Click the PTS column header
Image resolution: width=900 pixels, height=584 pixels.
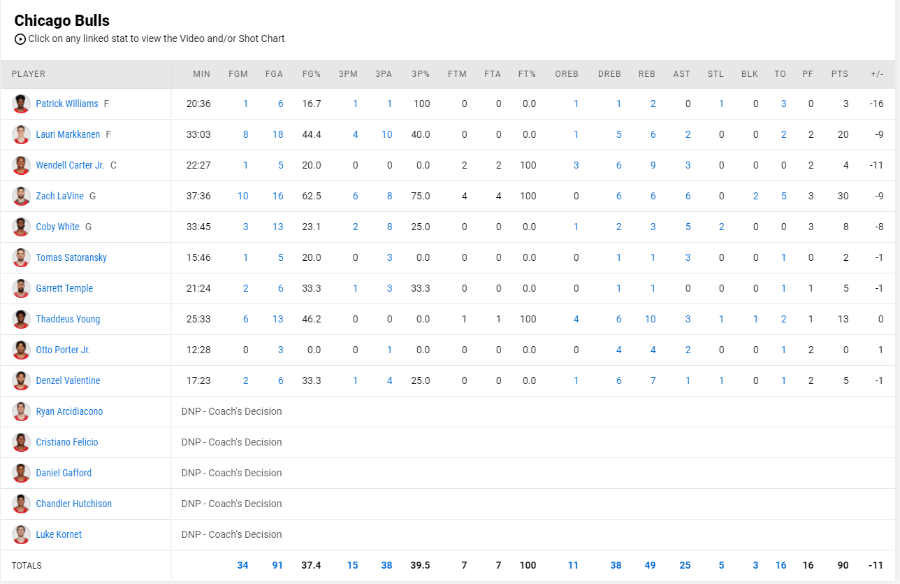pos(840,74)
